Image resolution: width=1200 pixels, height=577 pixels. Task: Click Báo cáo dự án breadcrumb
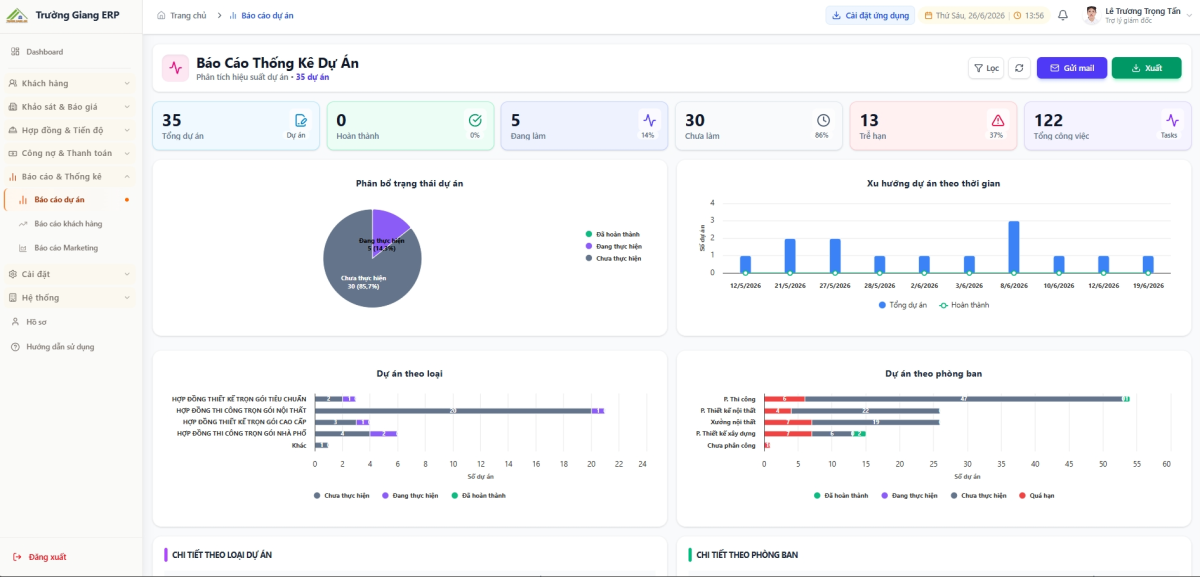point(261,16)
